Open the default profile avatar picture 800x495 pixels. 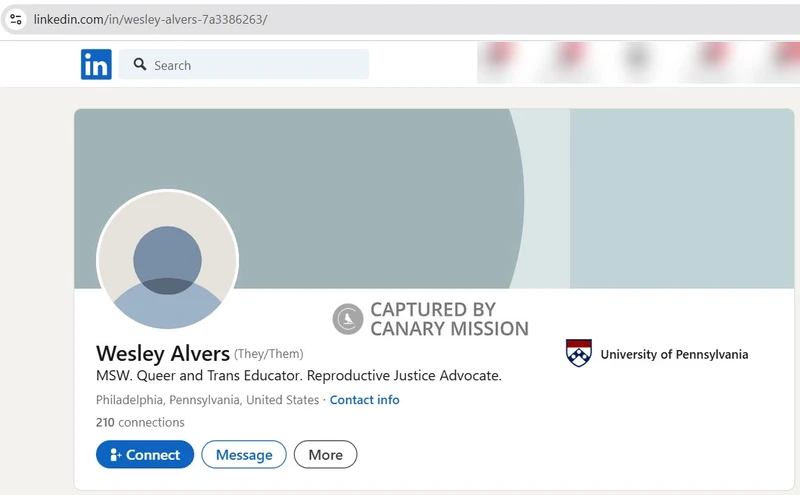(167, 260)
